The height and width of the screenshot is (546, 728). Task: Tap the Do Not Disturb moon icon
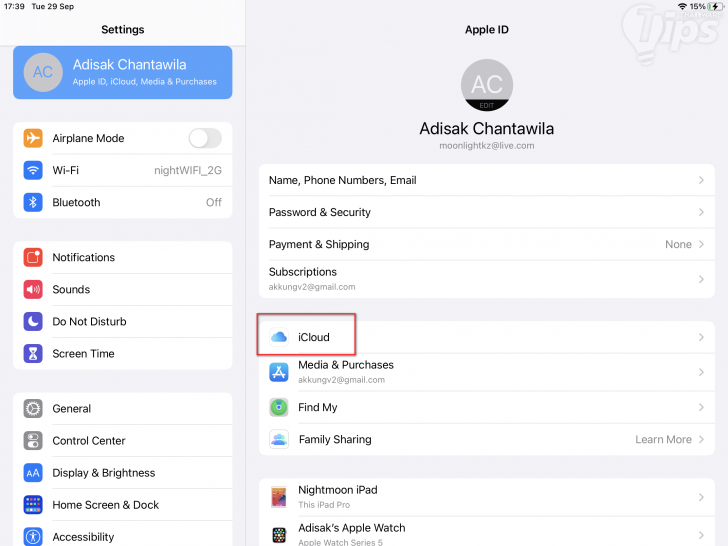click(33, 321)
